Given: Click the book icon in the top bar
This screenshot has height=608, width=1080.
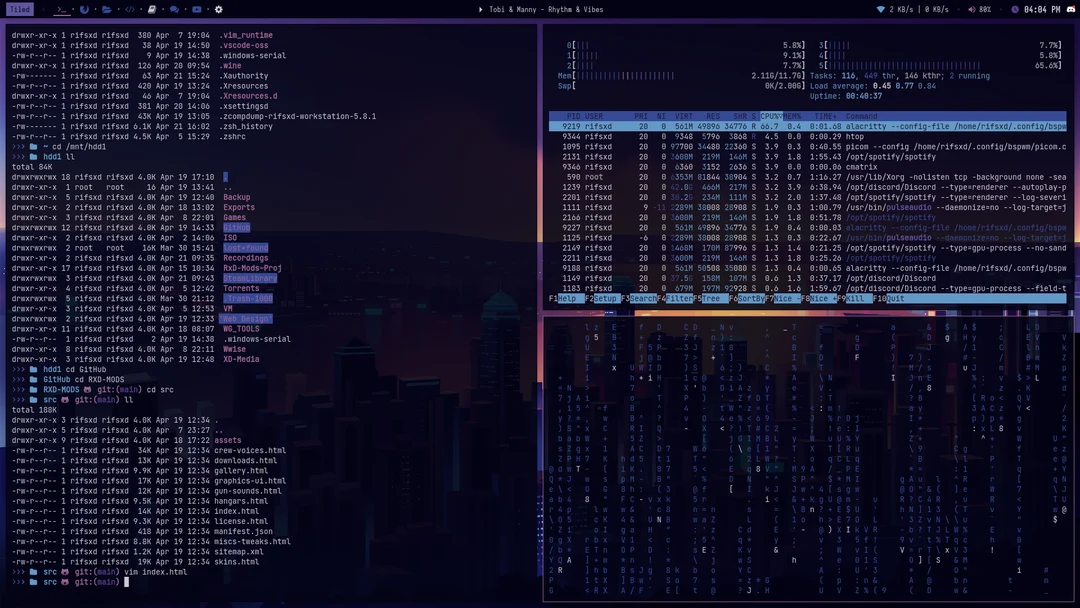Looking at the screenshot, I should click(x=153, y=8).
